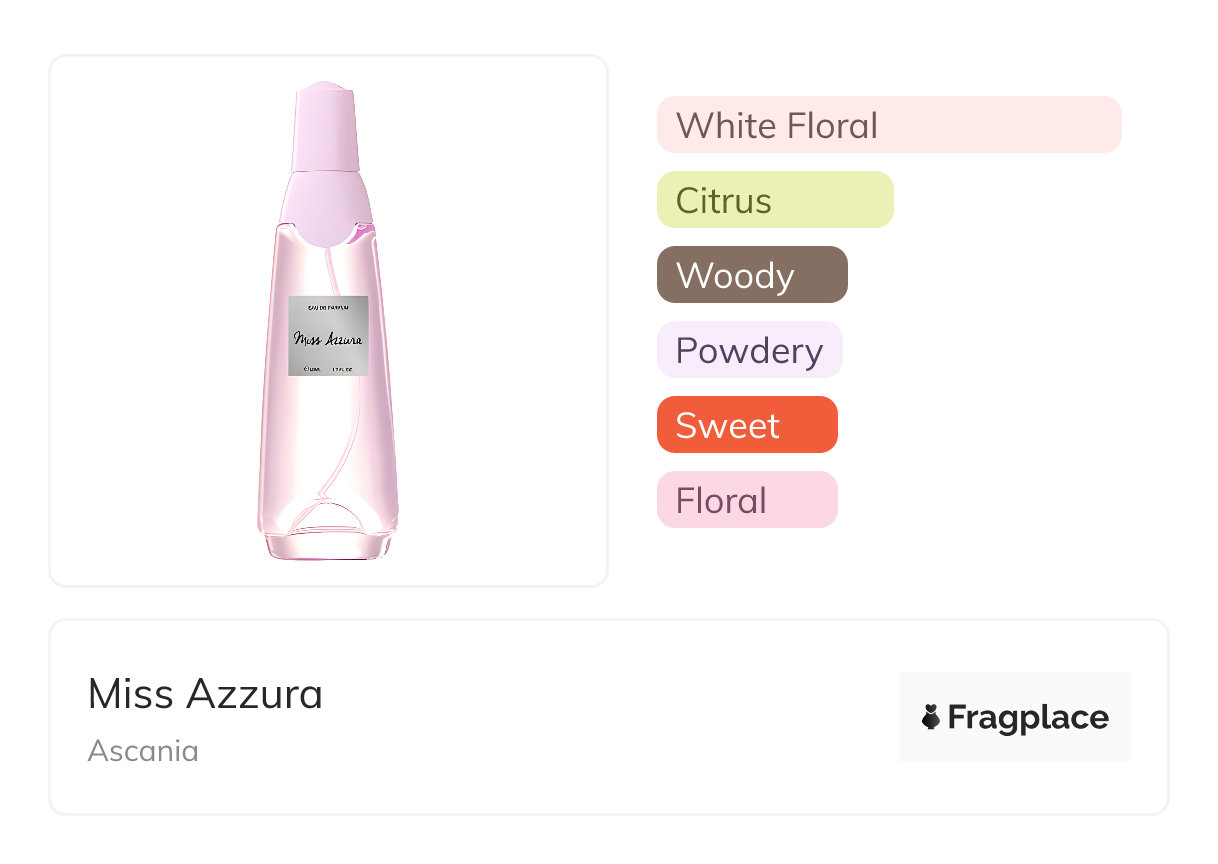Open the Ascania brand link

pos(143,750)
